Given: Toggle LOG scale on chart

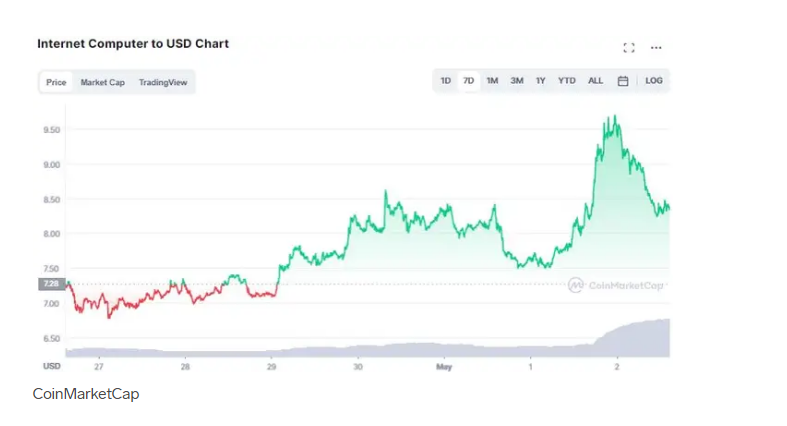Looking at the screenshot, I should pos(653,81).
